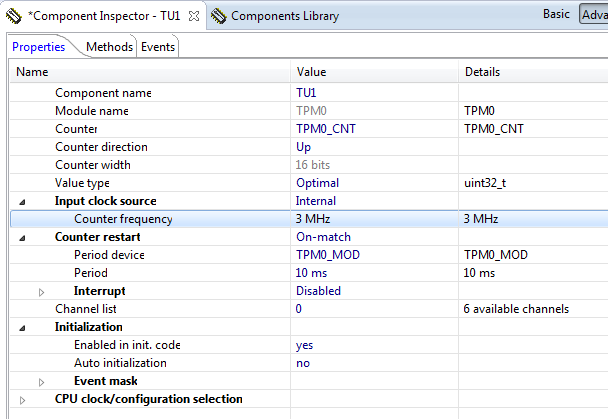Toggle Enabled in init. code value
Screen dimensions: 608x419
[304, 345]
